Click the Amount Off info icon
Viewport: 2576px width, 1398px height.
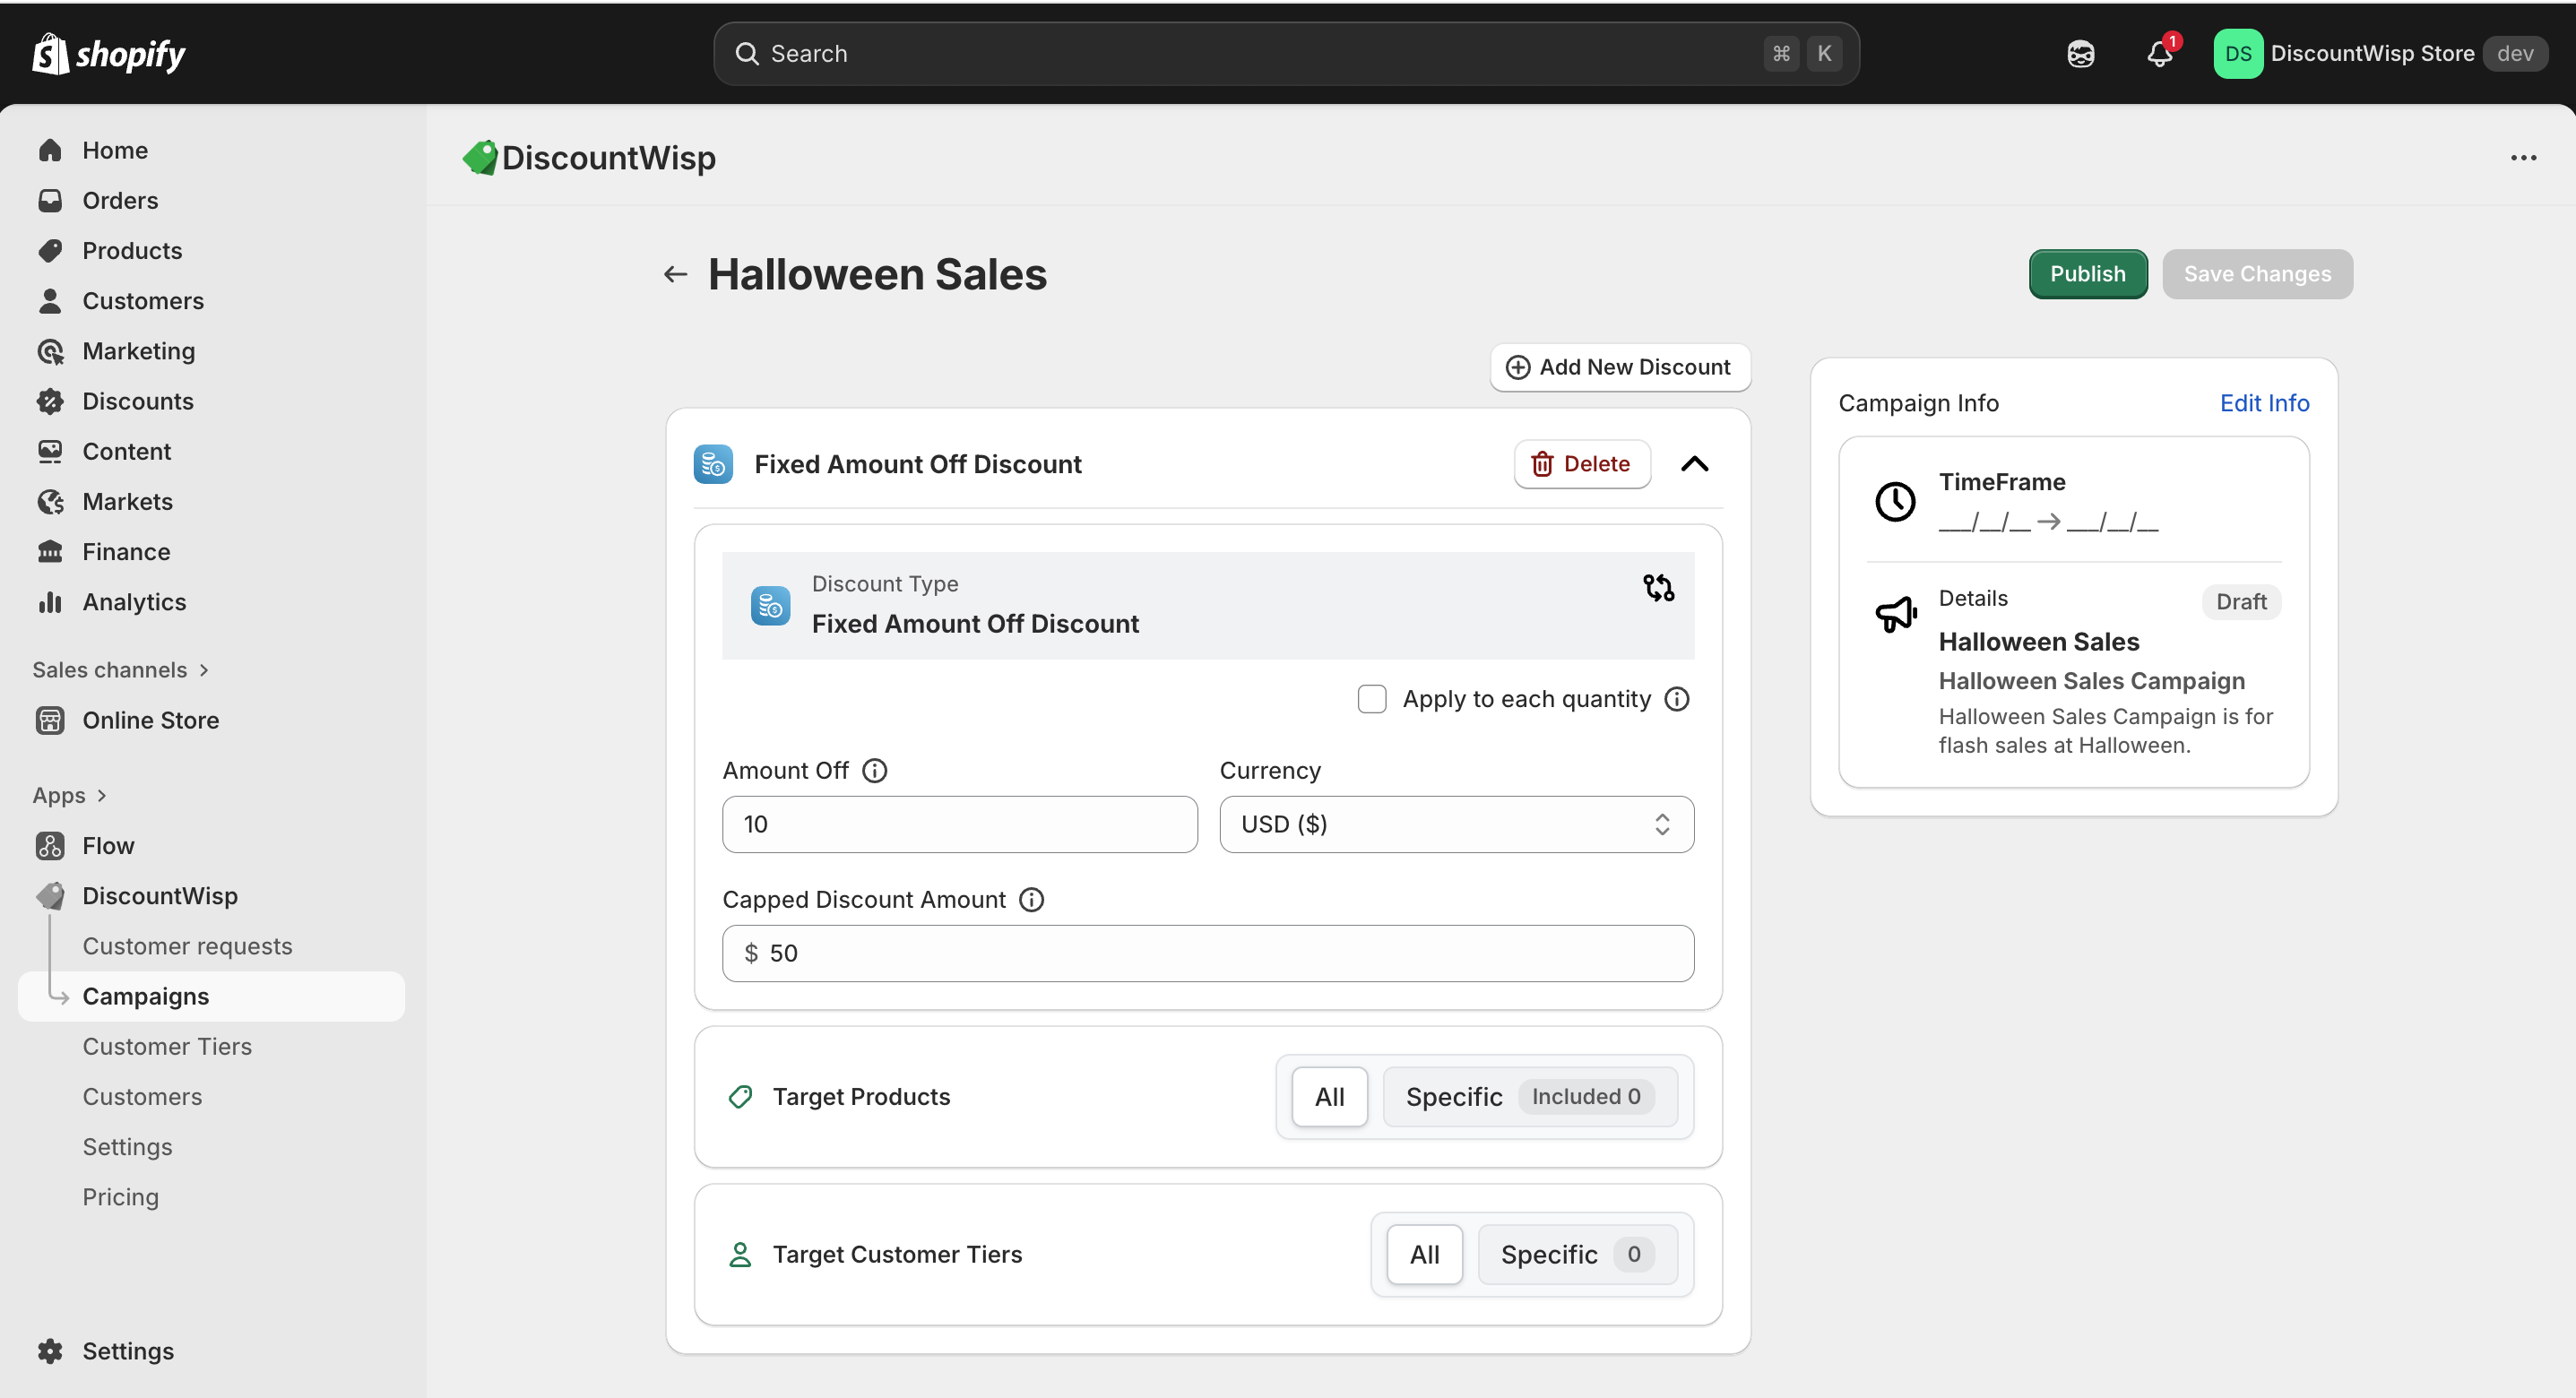pos(874,771)
